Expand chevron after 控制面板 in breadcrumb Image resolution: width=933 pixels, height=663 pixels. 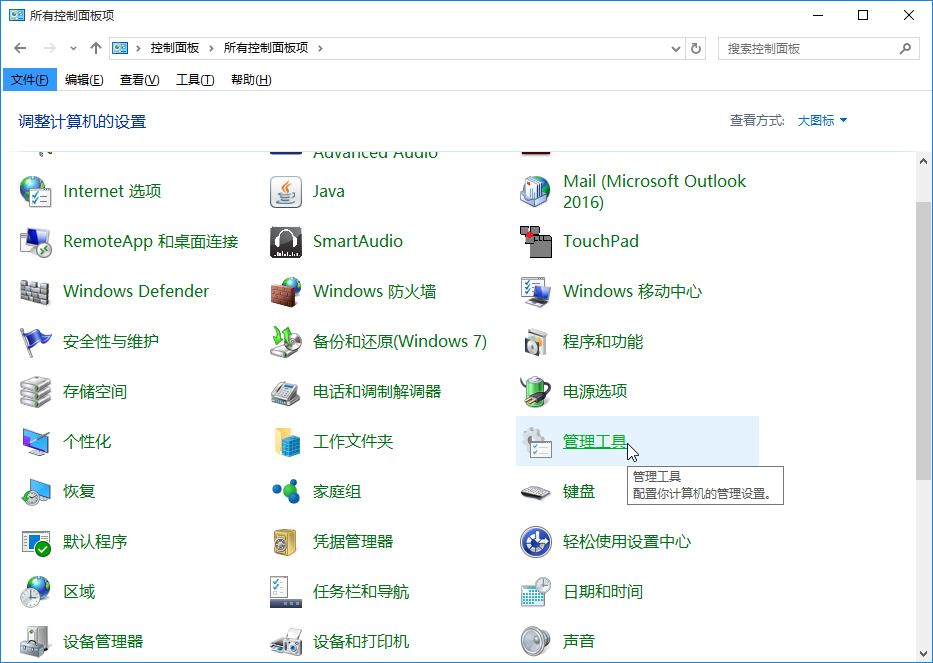point(211,48)
